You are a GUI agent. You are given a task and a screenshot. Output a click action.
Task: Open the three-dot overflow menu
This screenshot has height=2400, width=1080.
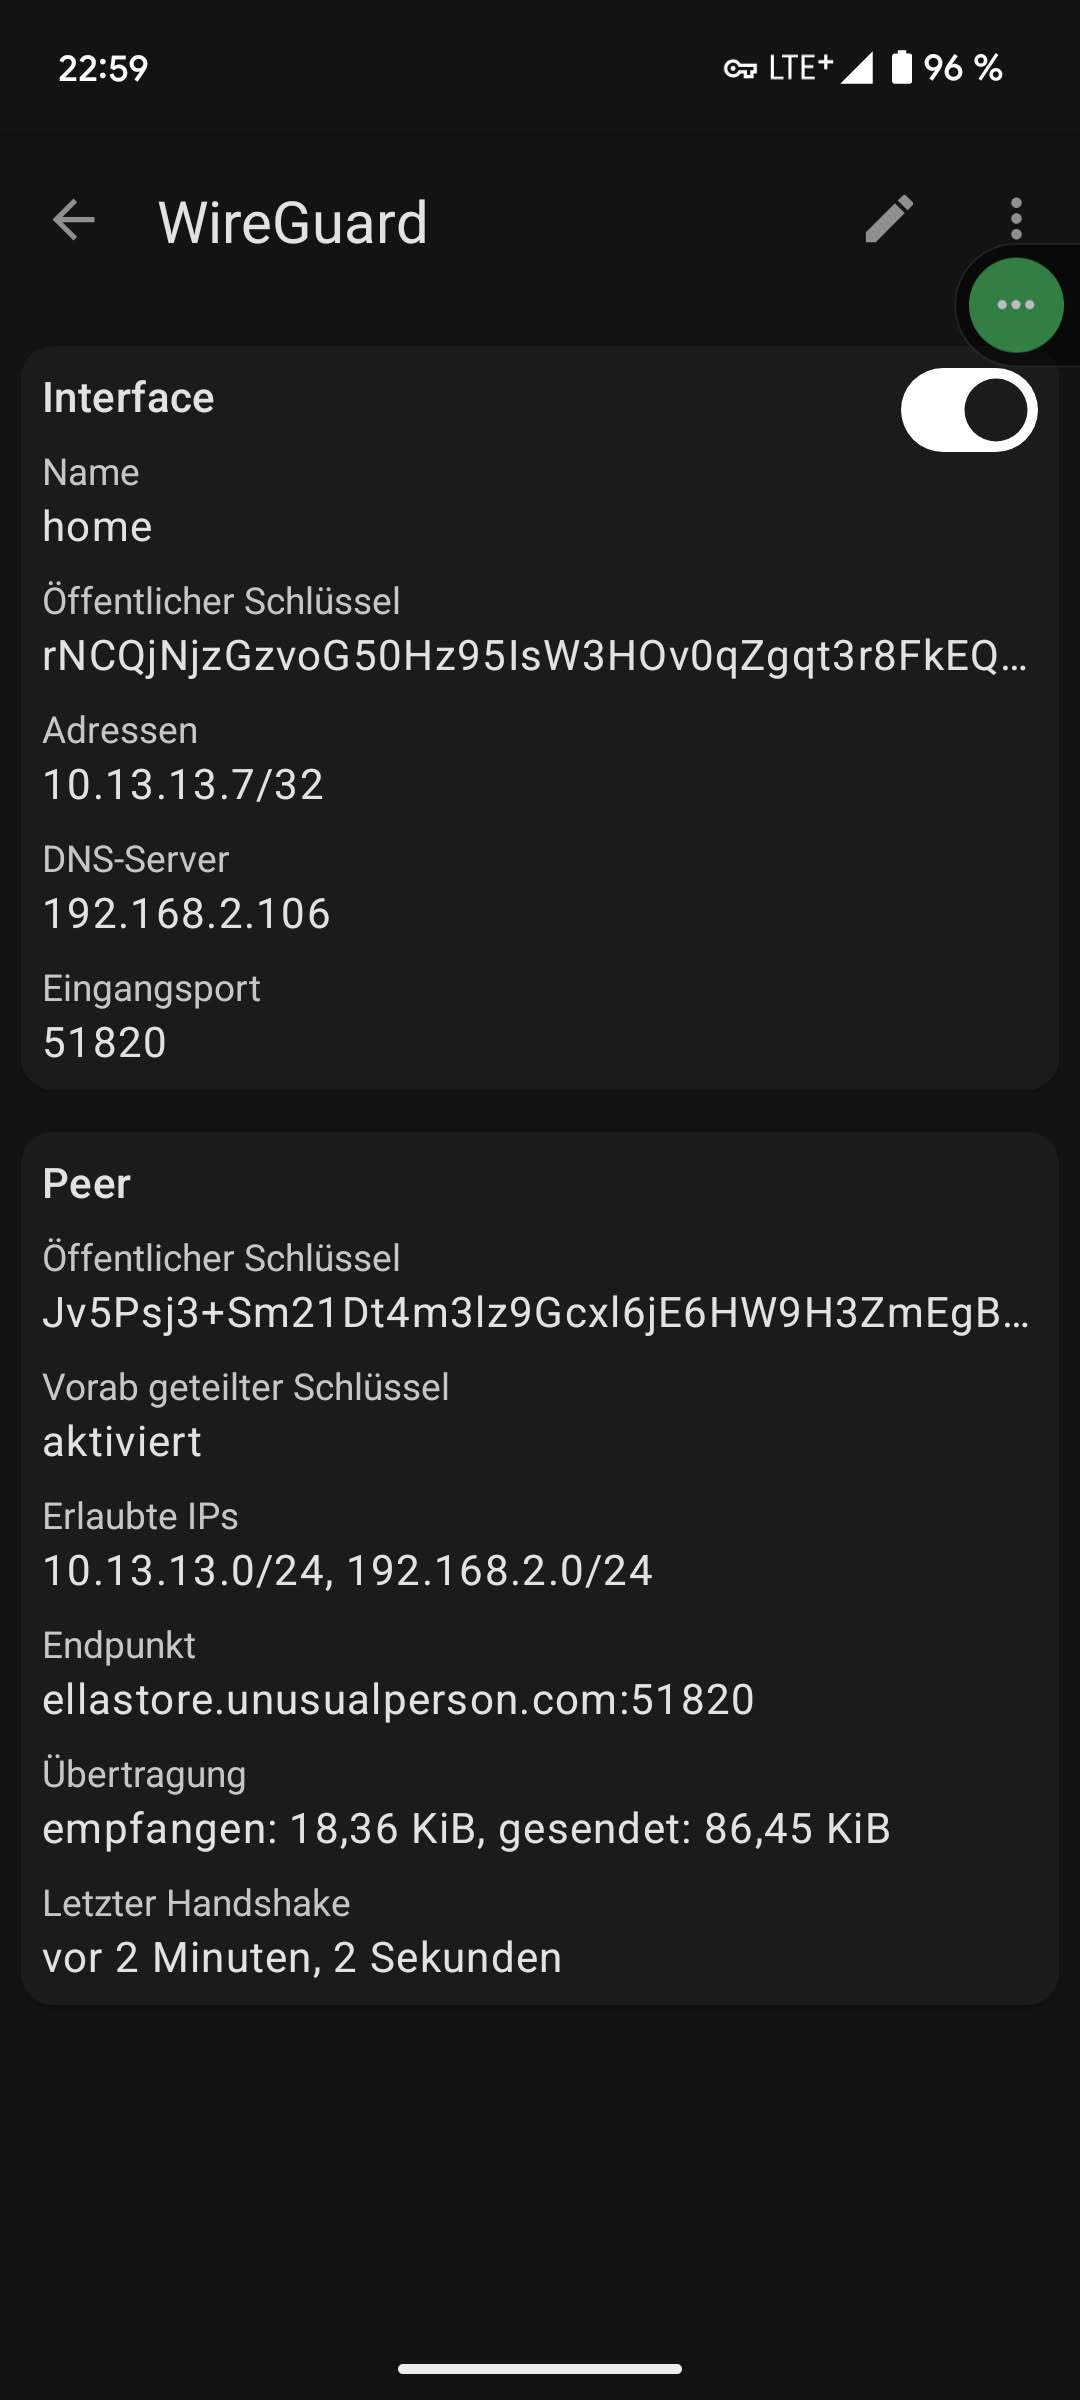[x=1016, y=219]
